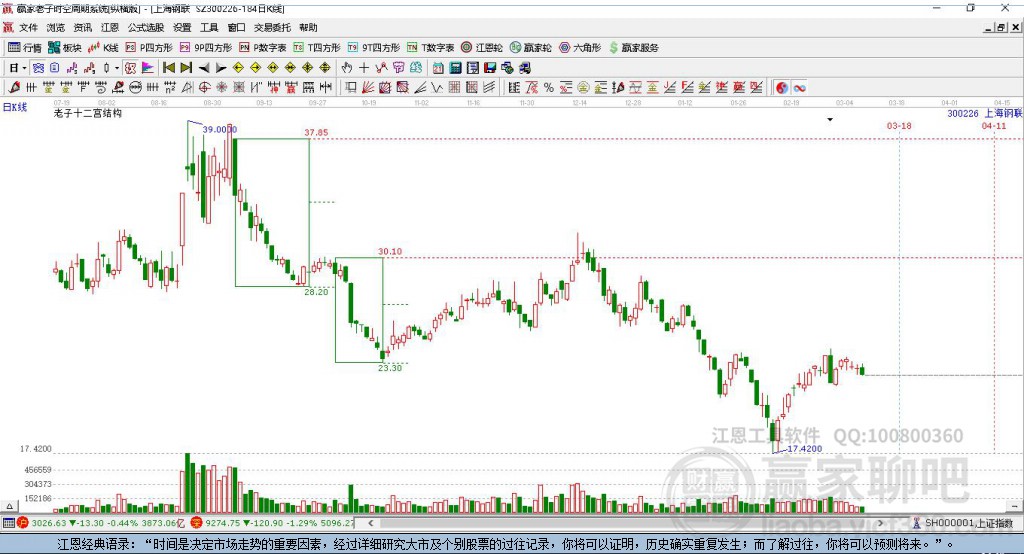Open the T四方形 tool
This screenshot has height=554, width=1024.
tap(317, 48)
